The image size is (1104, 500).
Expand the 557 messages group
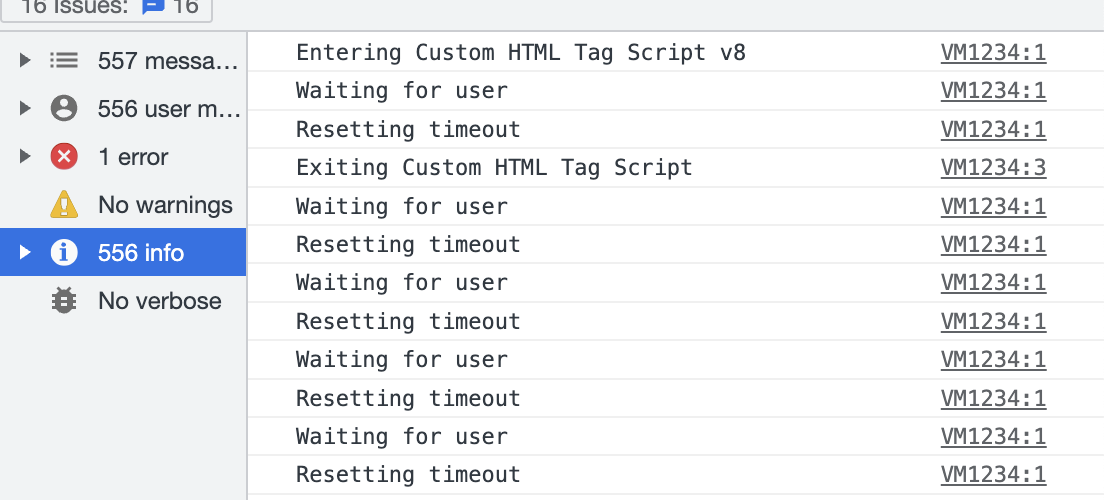(x=25, y=61)
